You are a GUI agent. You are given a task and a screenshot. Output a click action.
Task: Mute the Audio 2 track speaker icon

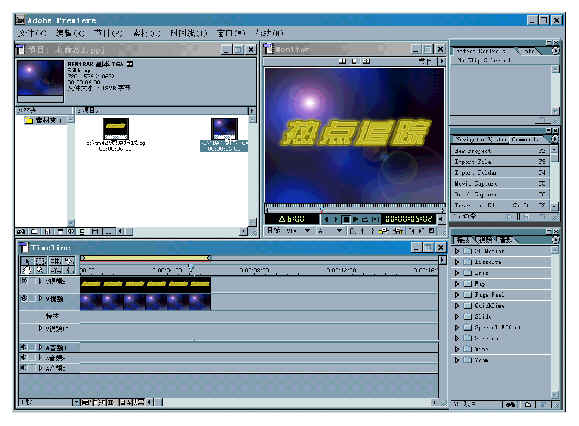click(x=24, y=358)
